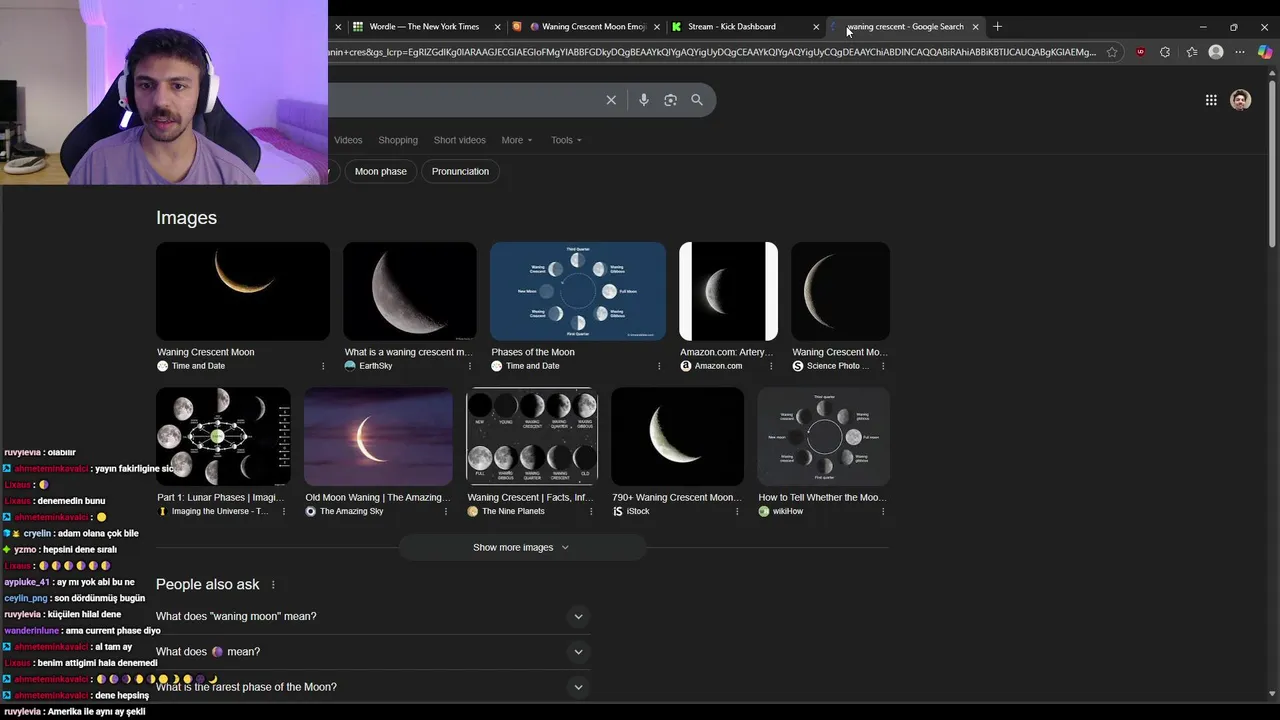
Task: Open options for Amazon.com image result
Action: (771, 366)
